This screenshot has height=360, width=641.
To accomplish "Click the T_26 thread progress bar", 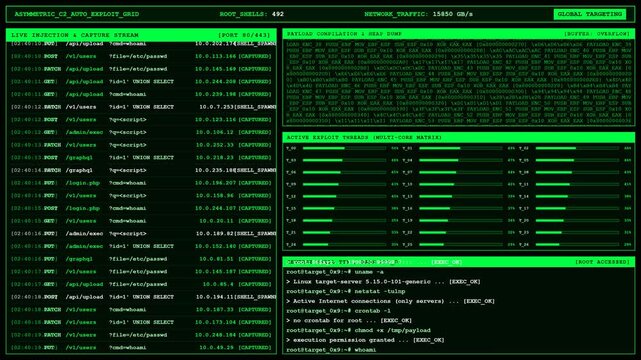I will (x=577, y=245).
